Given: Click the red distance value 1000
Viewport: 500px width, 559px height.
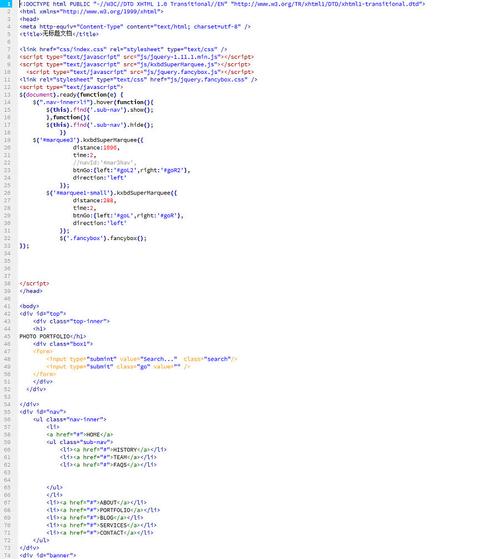Looking at the screenshot, I should [110, 147].
